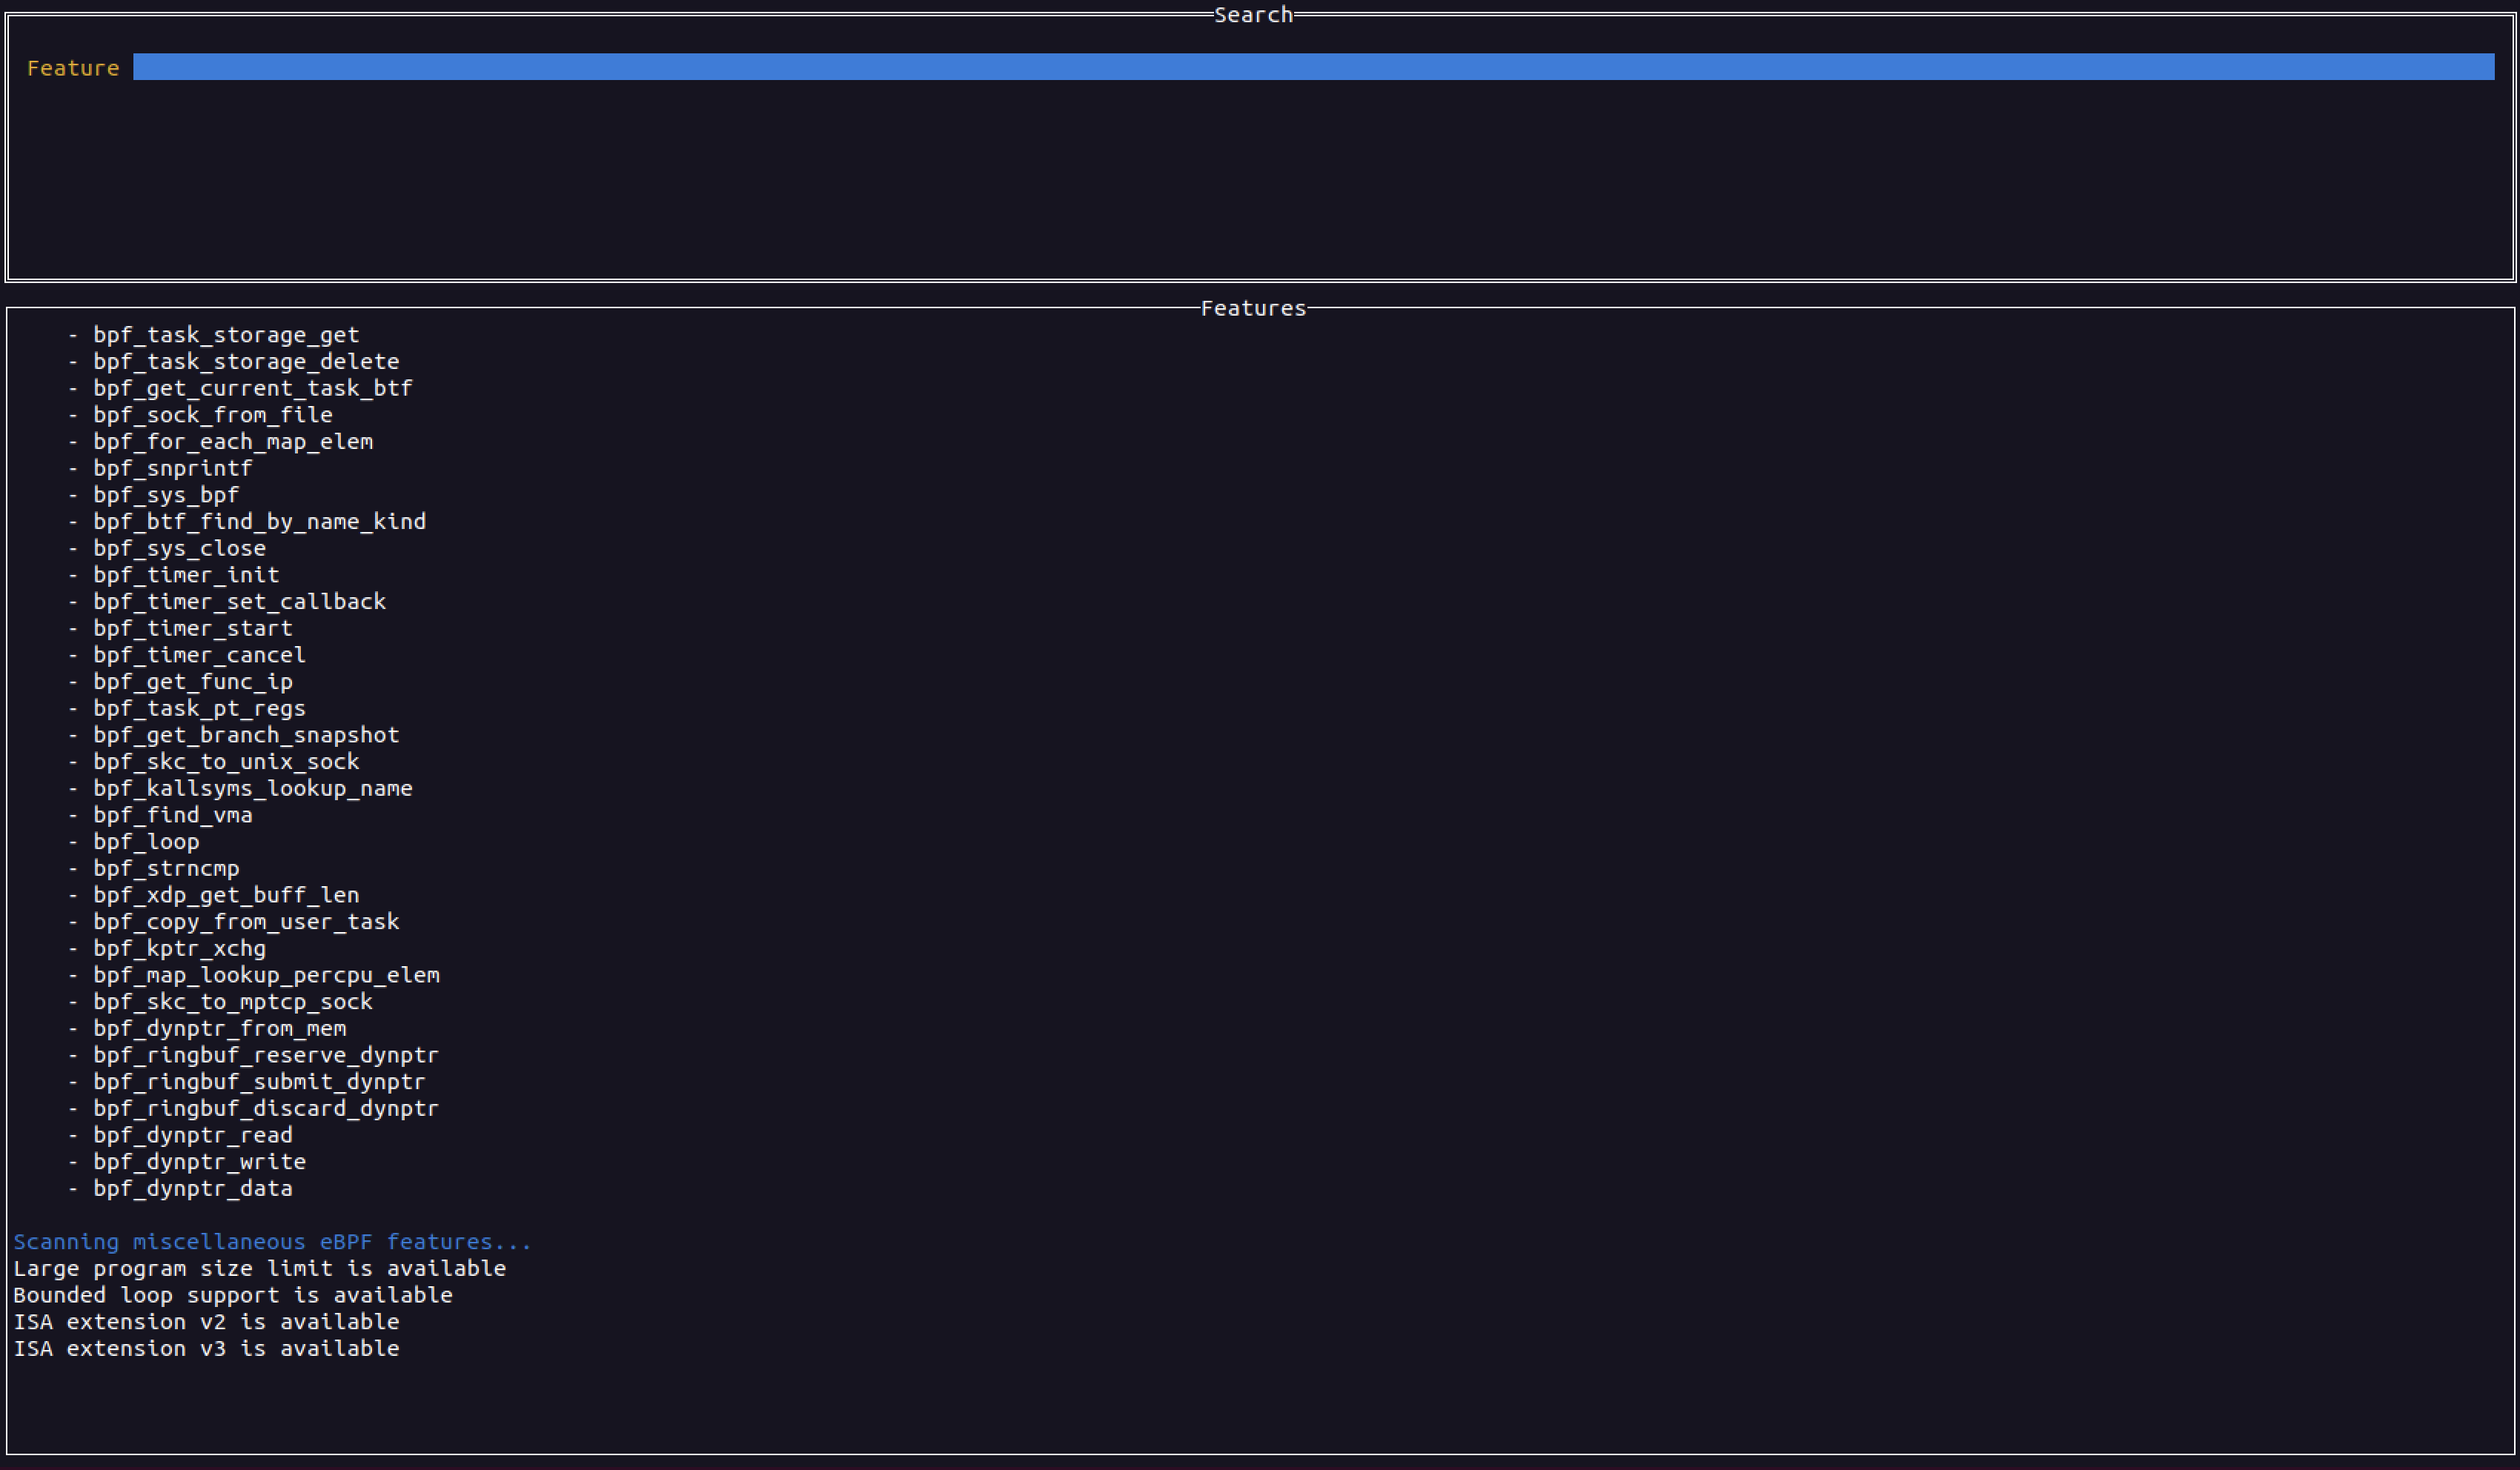Select bpf_get_current_task_btf in the list
Image resolution: width=2520 pixels, height=1470 pixels.
[x=253, y=388]
